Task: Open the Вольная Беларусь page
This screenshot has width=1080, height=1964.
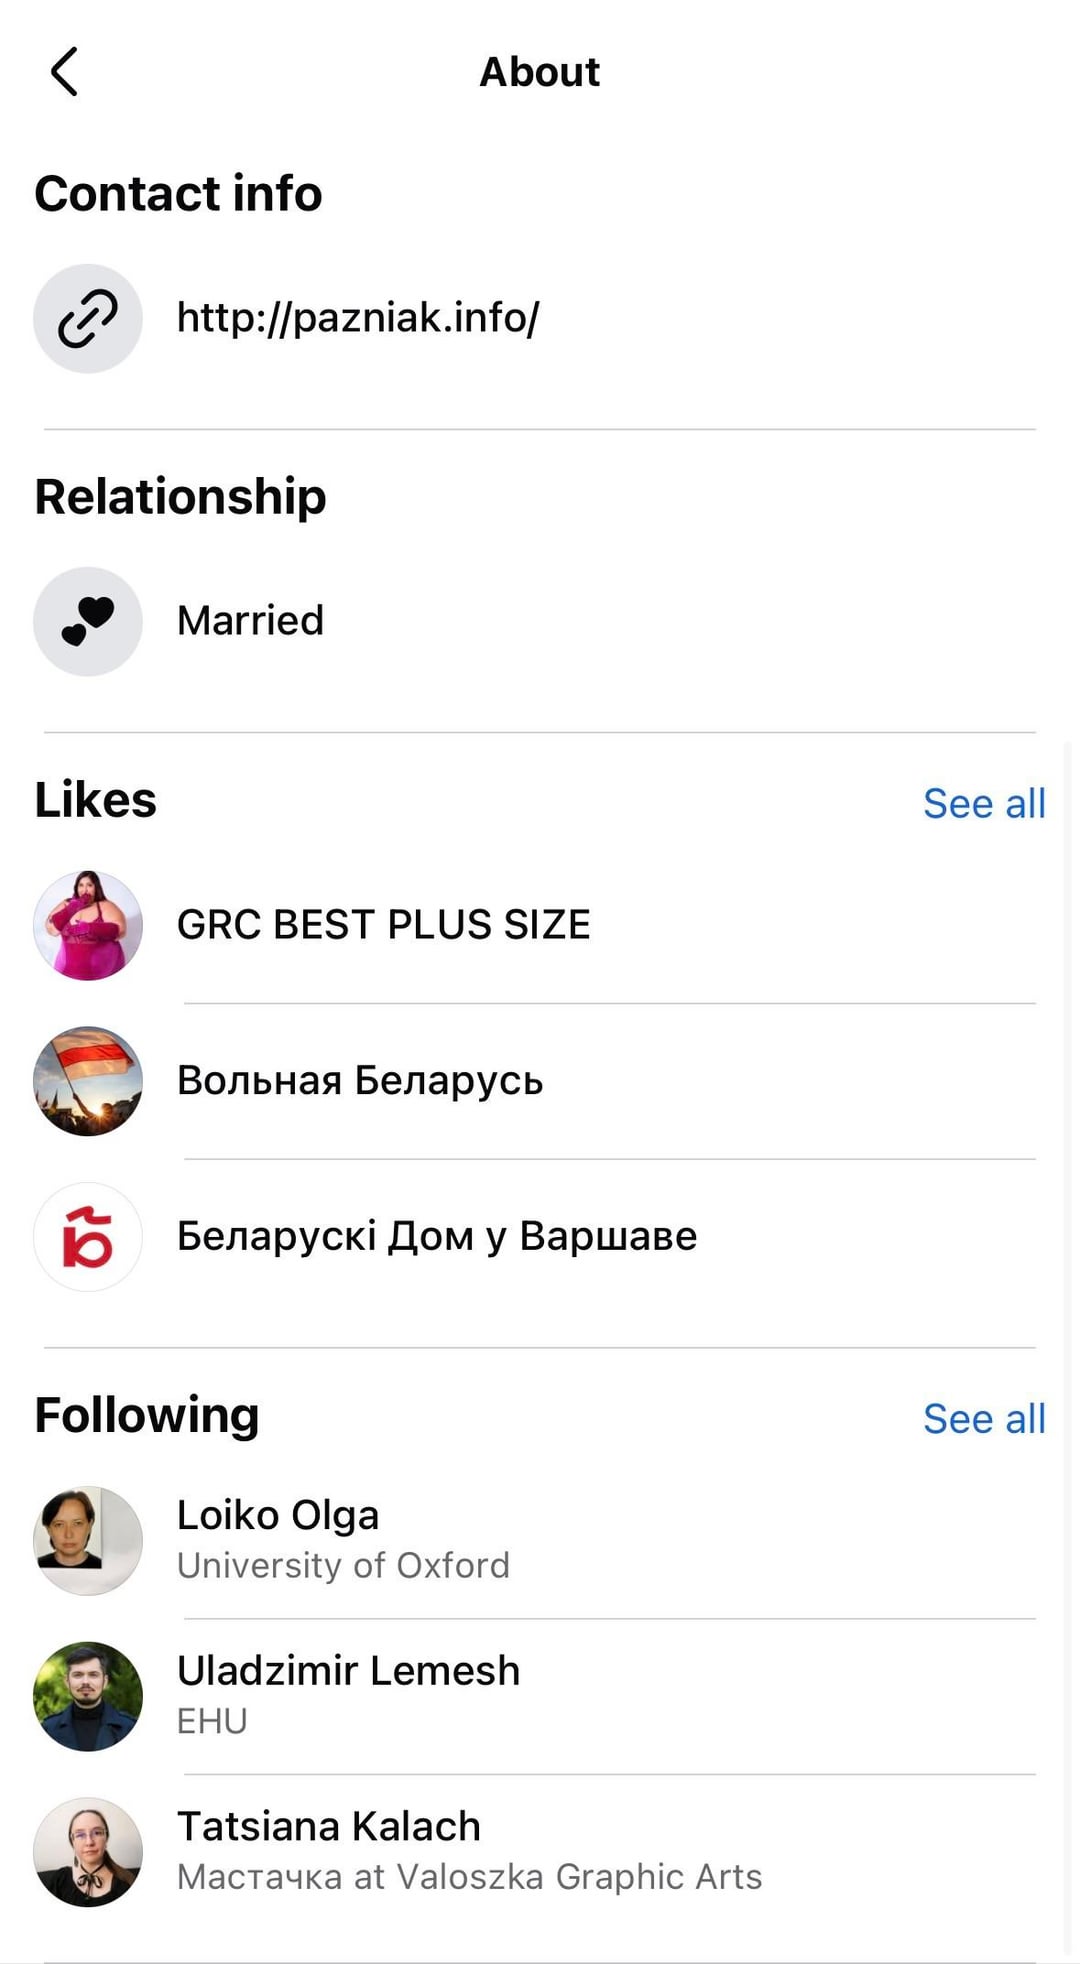Action: pyautogui.click(x=360, y=1081)
